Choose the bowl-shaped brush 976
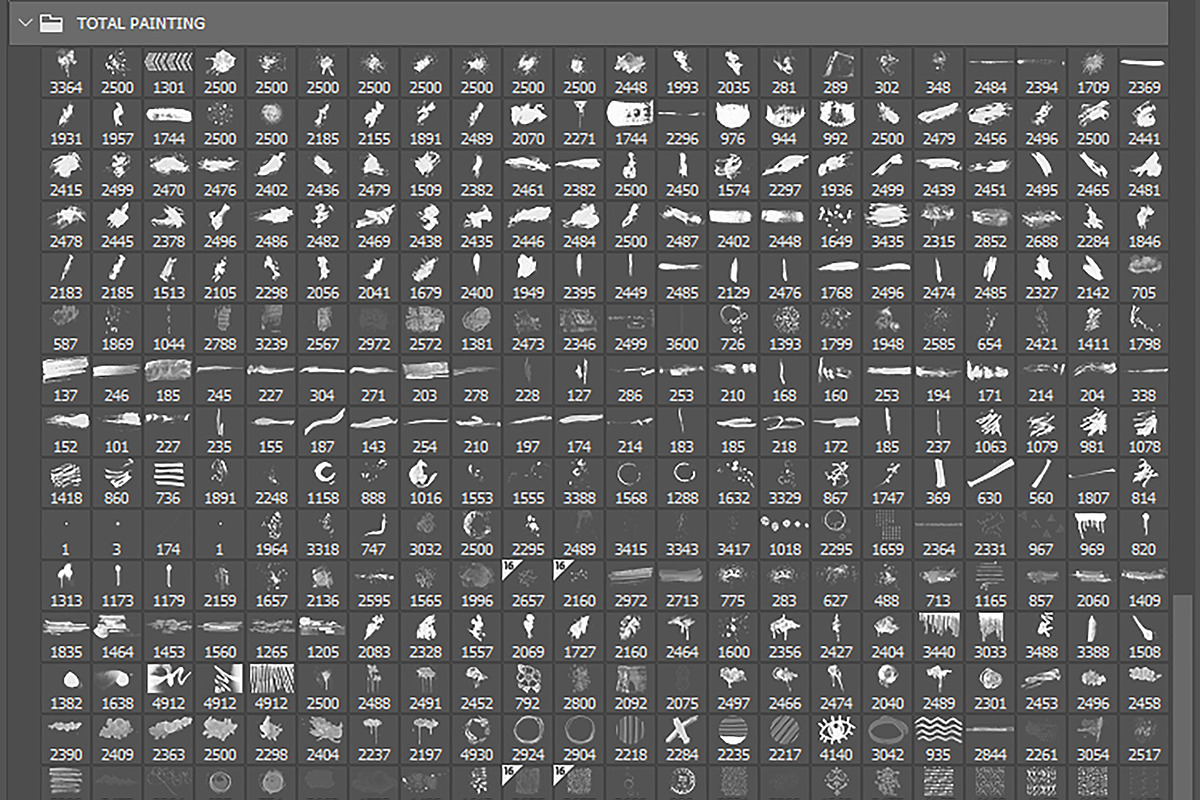Image resolution: width=1200 pixels, height=800 pixels. tap(734, 124)
